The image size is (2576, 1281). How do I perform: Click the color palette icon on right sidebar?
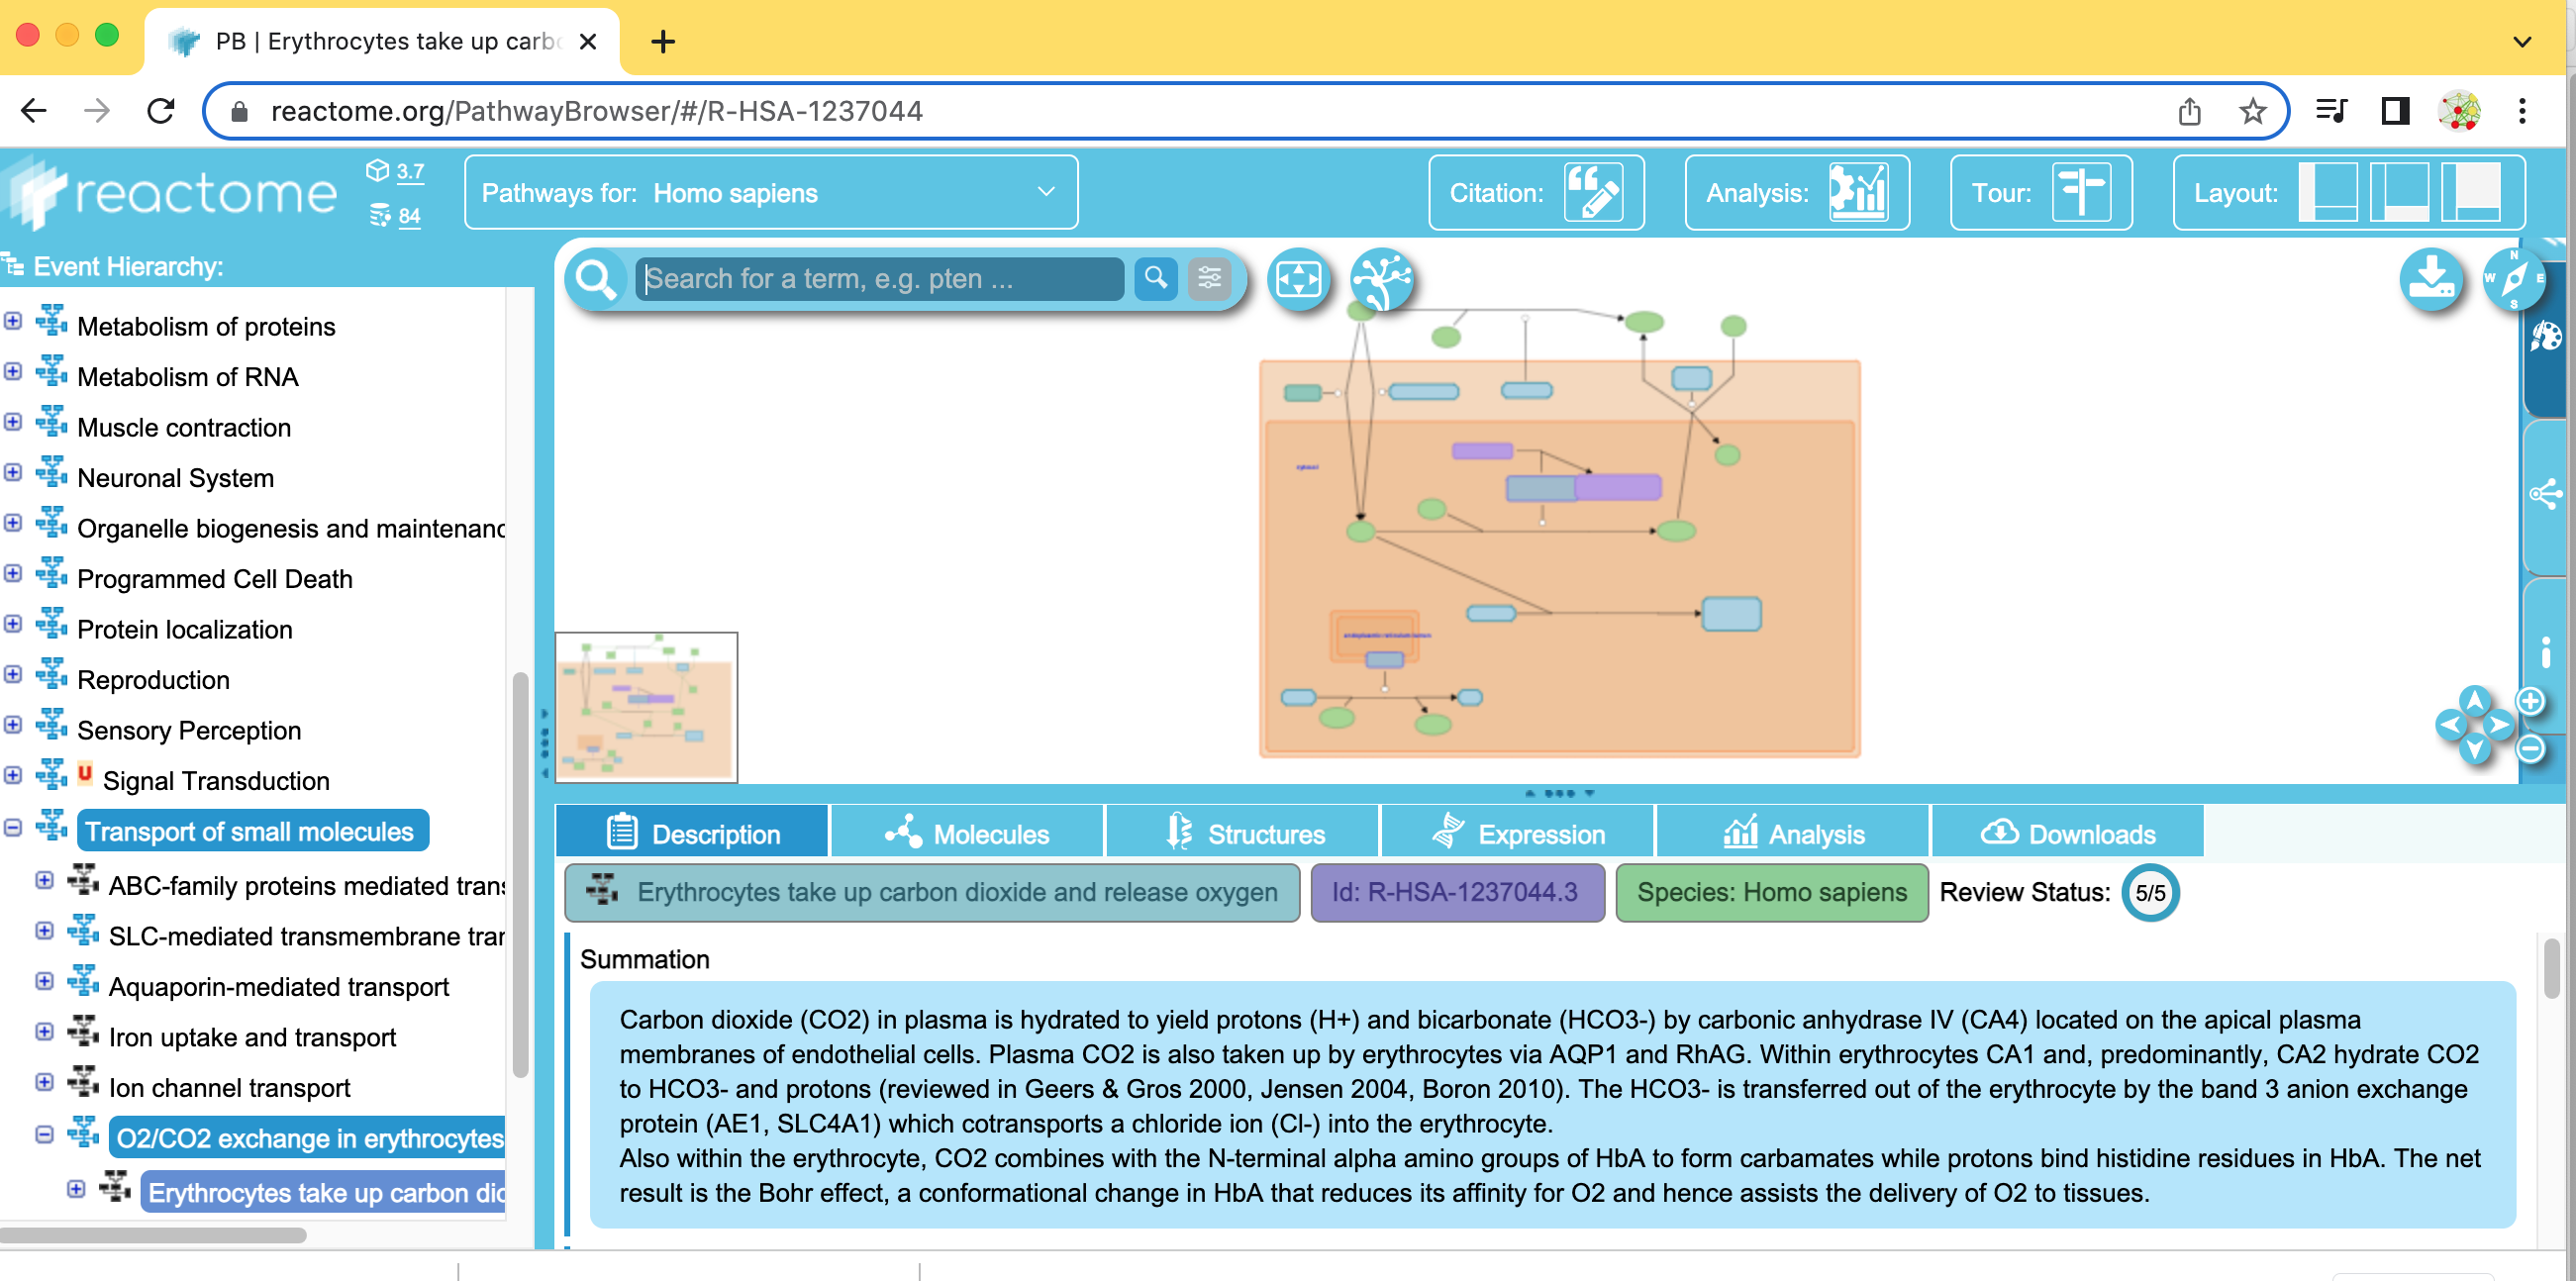(x=2547, y=336)
